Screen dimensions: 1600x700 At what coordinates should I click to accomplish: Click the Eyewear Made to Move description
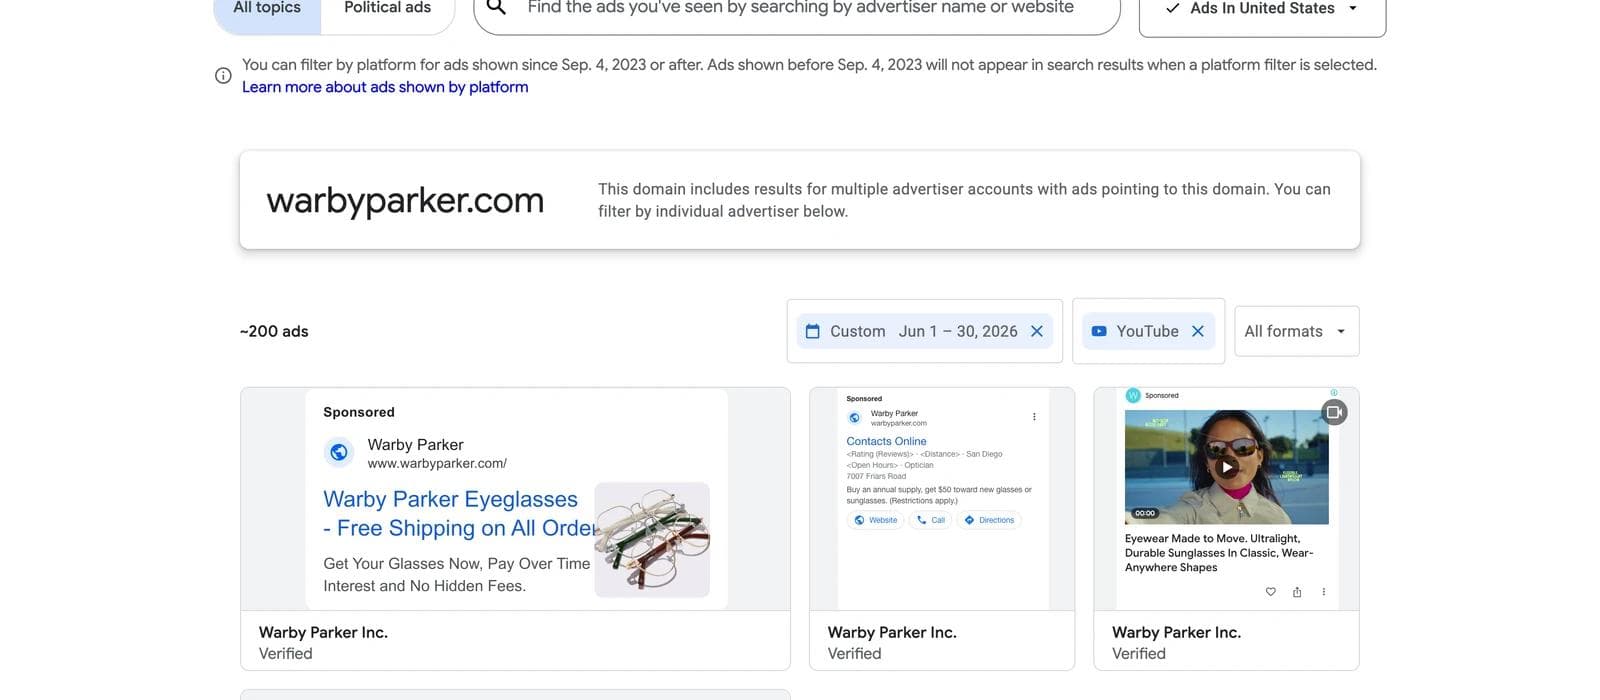point(1219,553)
